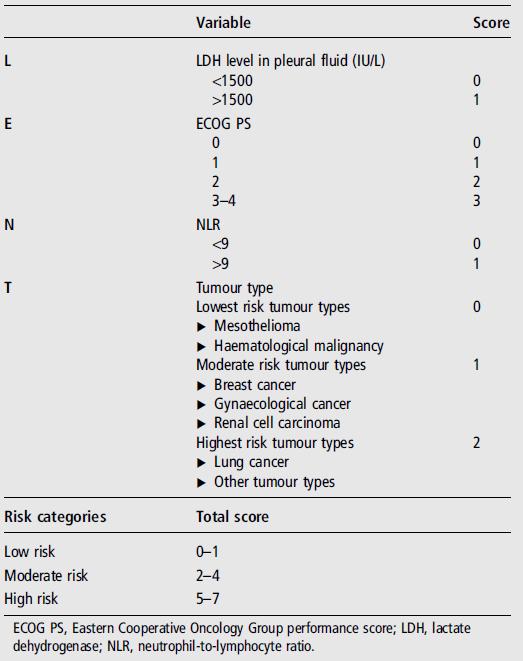Click the 3–4 ECOG PS value

tap(223, 201)
